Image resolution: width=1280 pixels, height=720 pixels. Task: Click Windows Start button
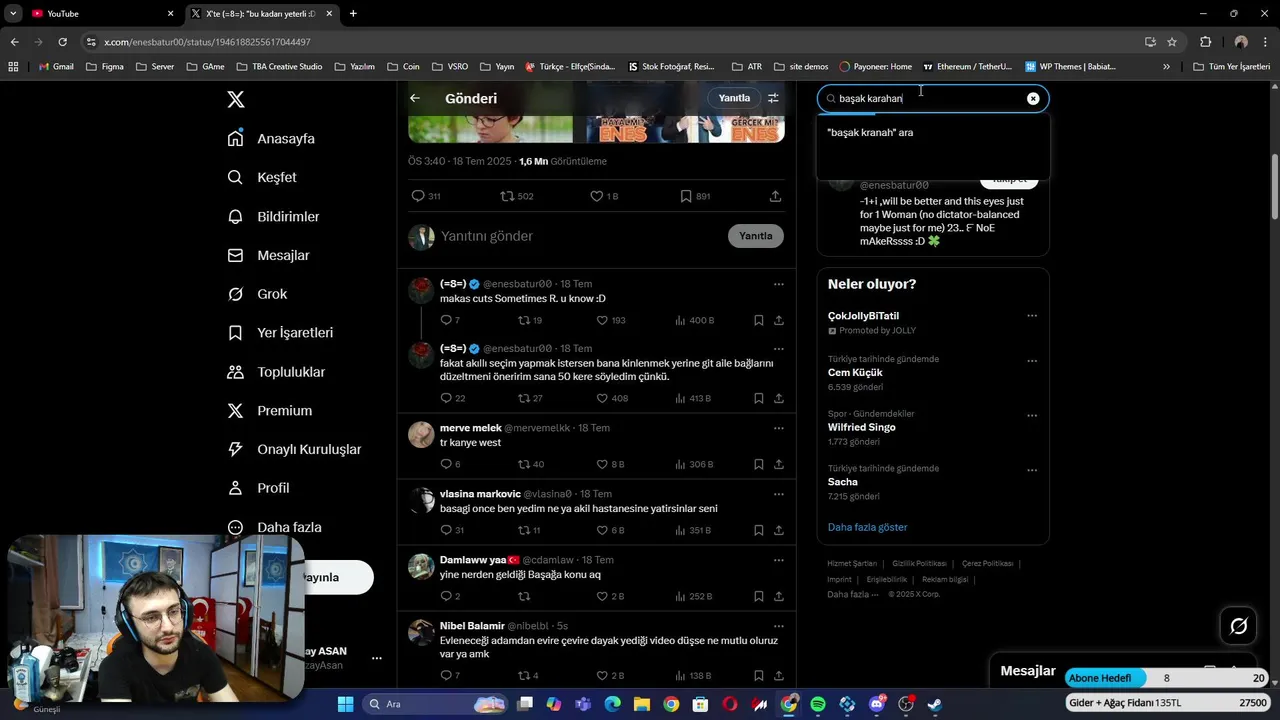click(345, 704)
